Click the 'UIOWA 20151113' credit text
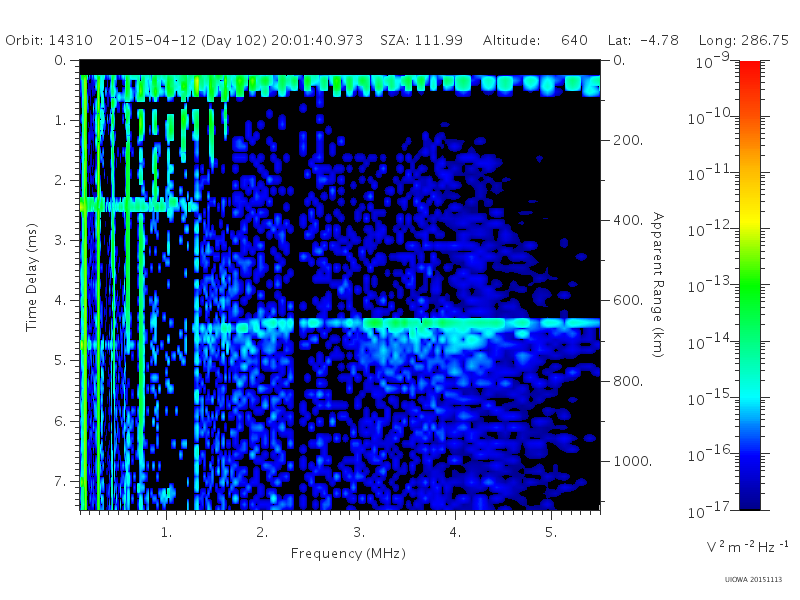The width and height of the screenshot is (800, 600). [x=753, y=580]
